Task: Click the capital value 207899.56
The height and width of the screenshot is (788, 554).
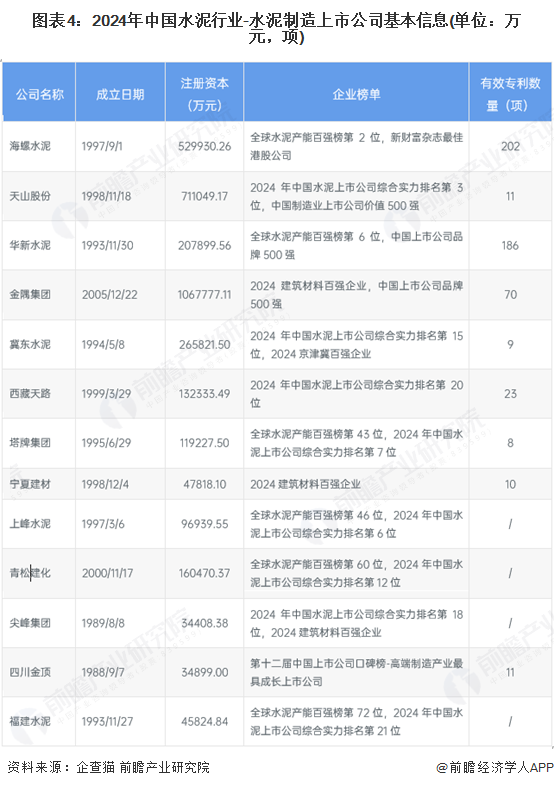Action: click(204, 245)
